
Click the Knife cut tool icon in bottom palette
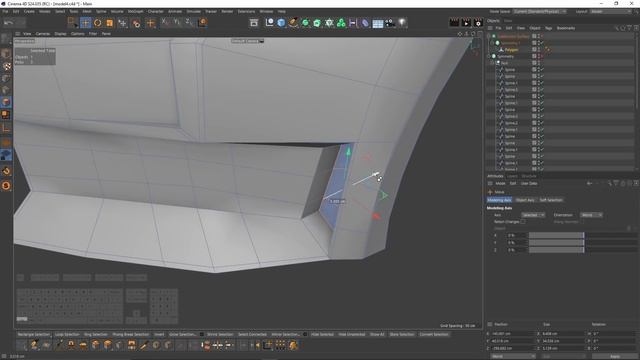pos(144,345)
